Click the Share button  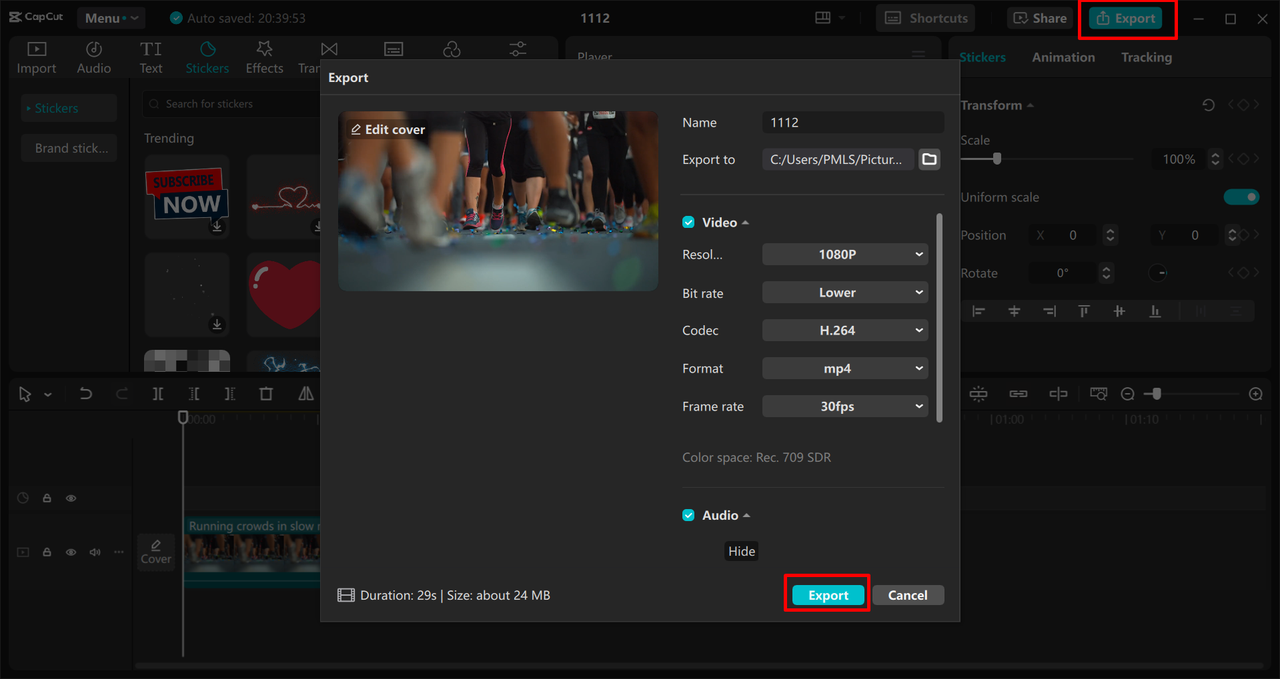1040,18
